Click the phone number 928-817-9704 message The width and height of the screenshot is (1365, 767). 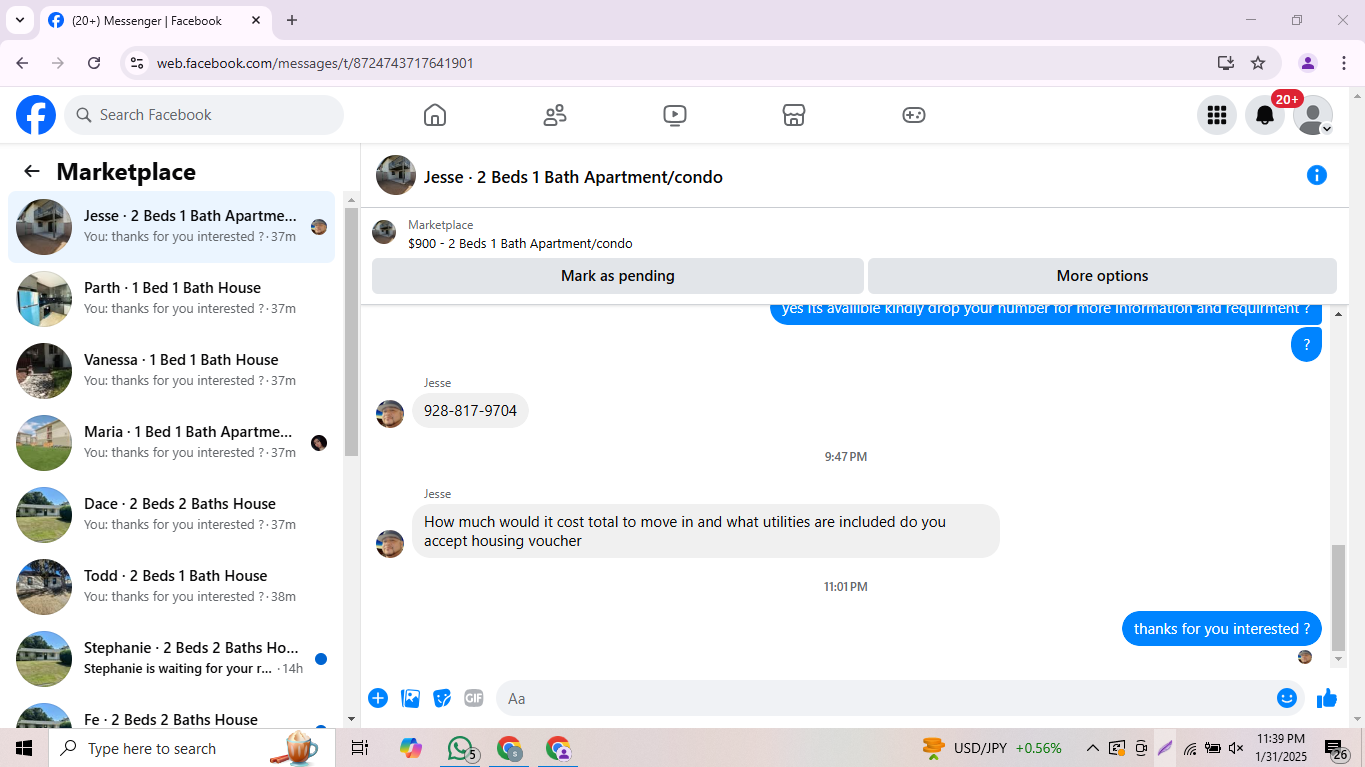point(470,411)
